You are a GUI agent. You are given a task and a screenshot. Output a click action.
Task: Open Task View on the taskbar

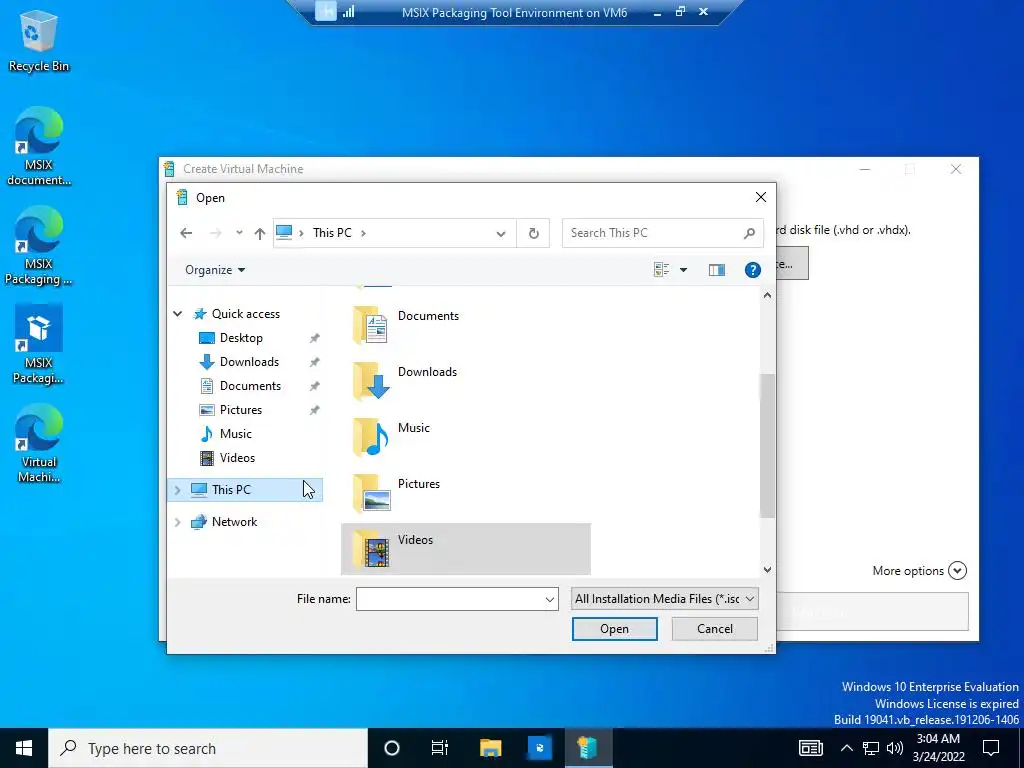[x=440, y=748]
